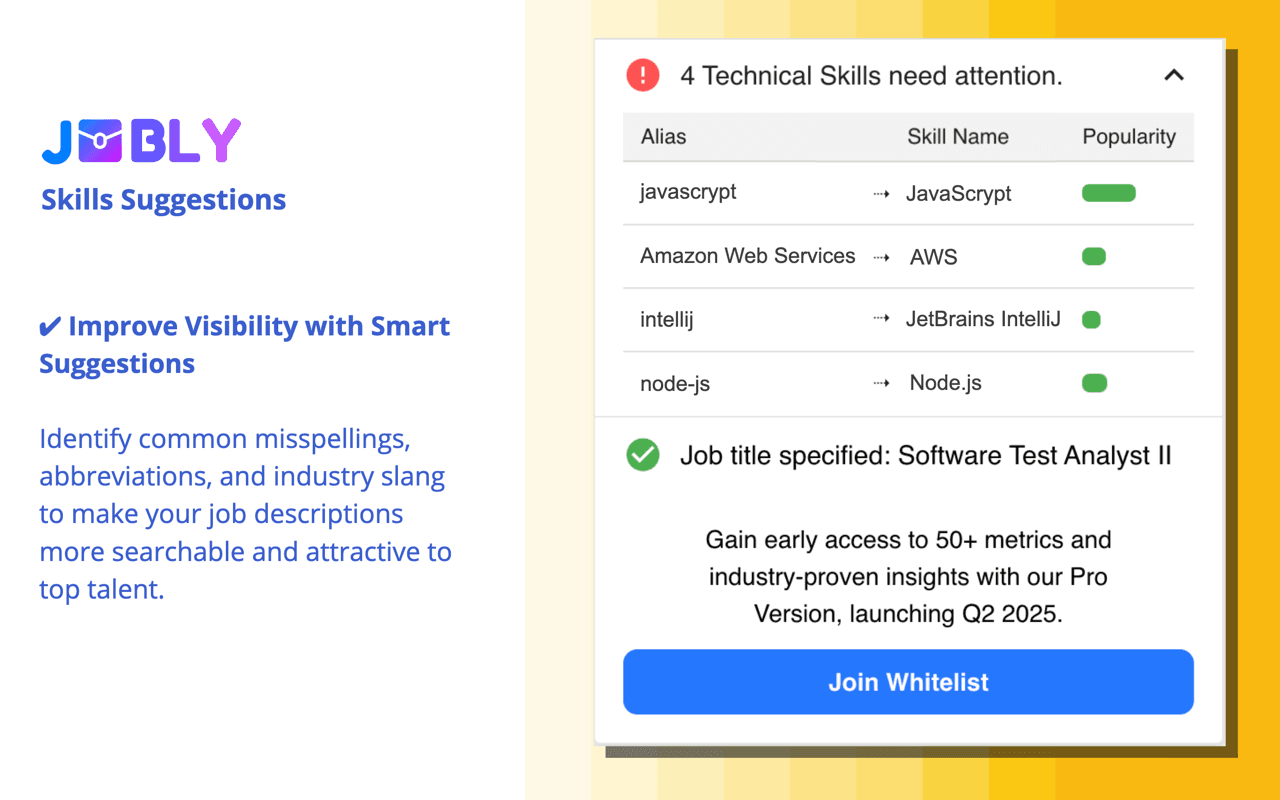Click the red alert exclamation icon
The height and width of the screenshot is (800, 1280).
tap(643, 75)
